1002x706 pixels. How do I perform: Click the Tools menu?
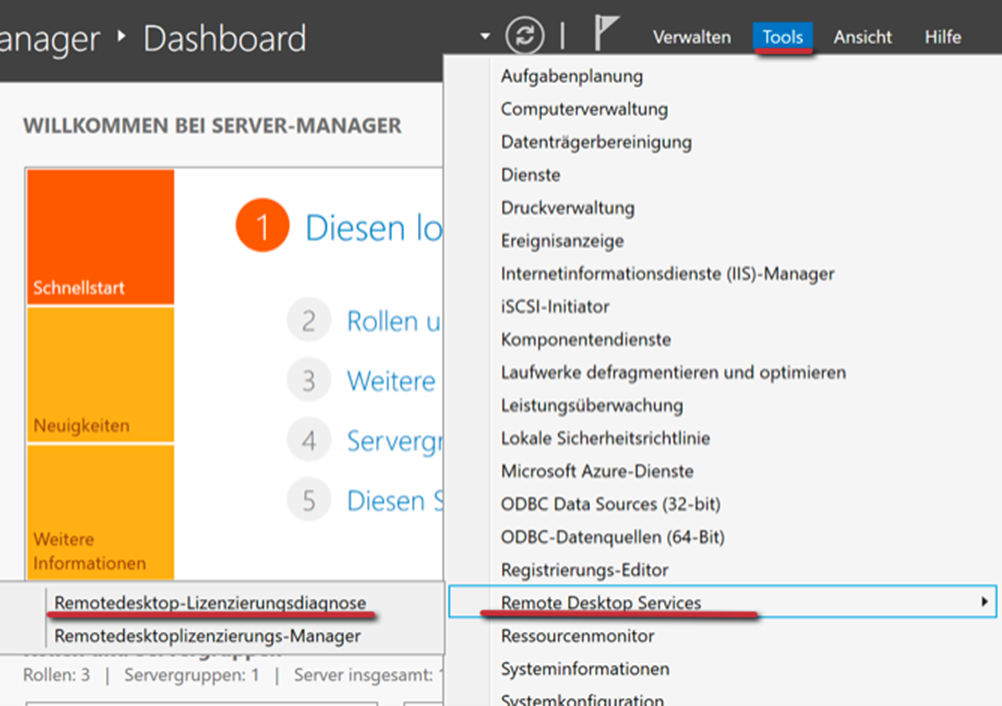(x=782, y=37)
